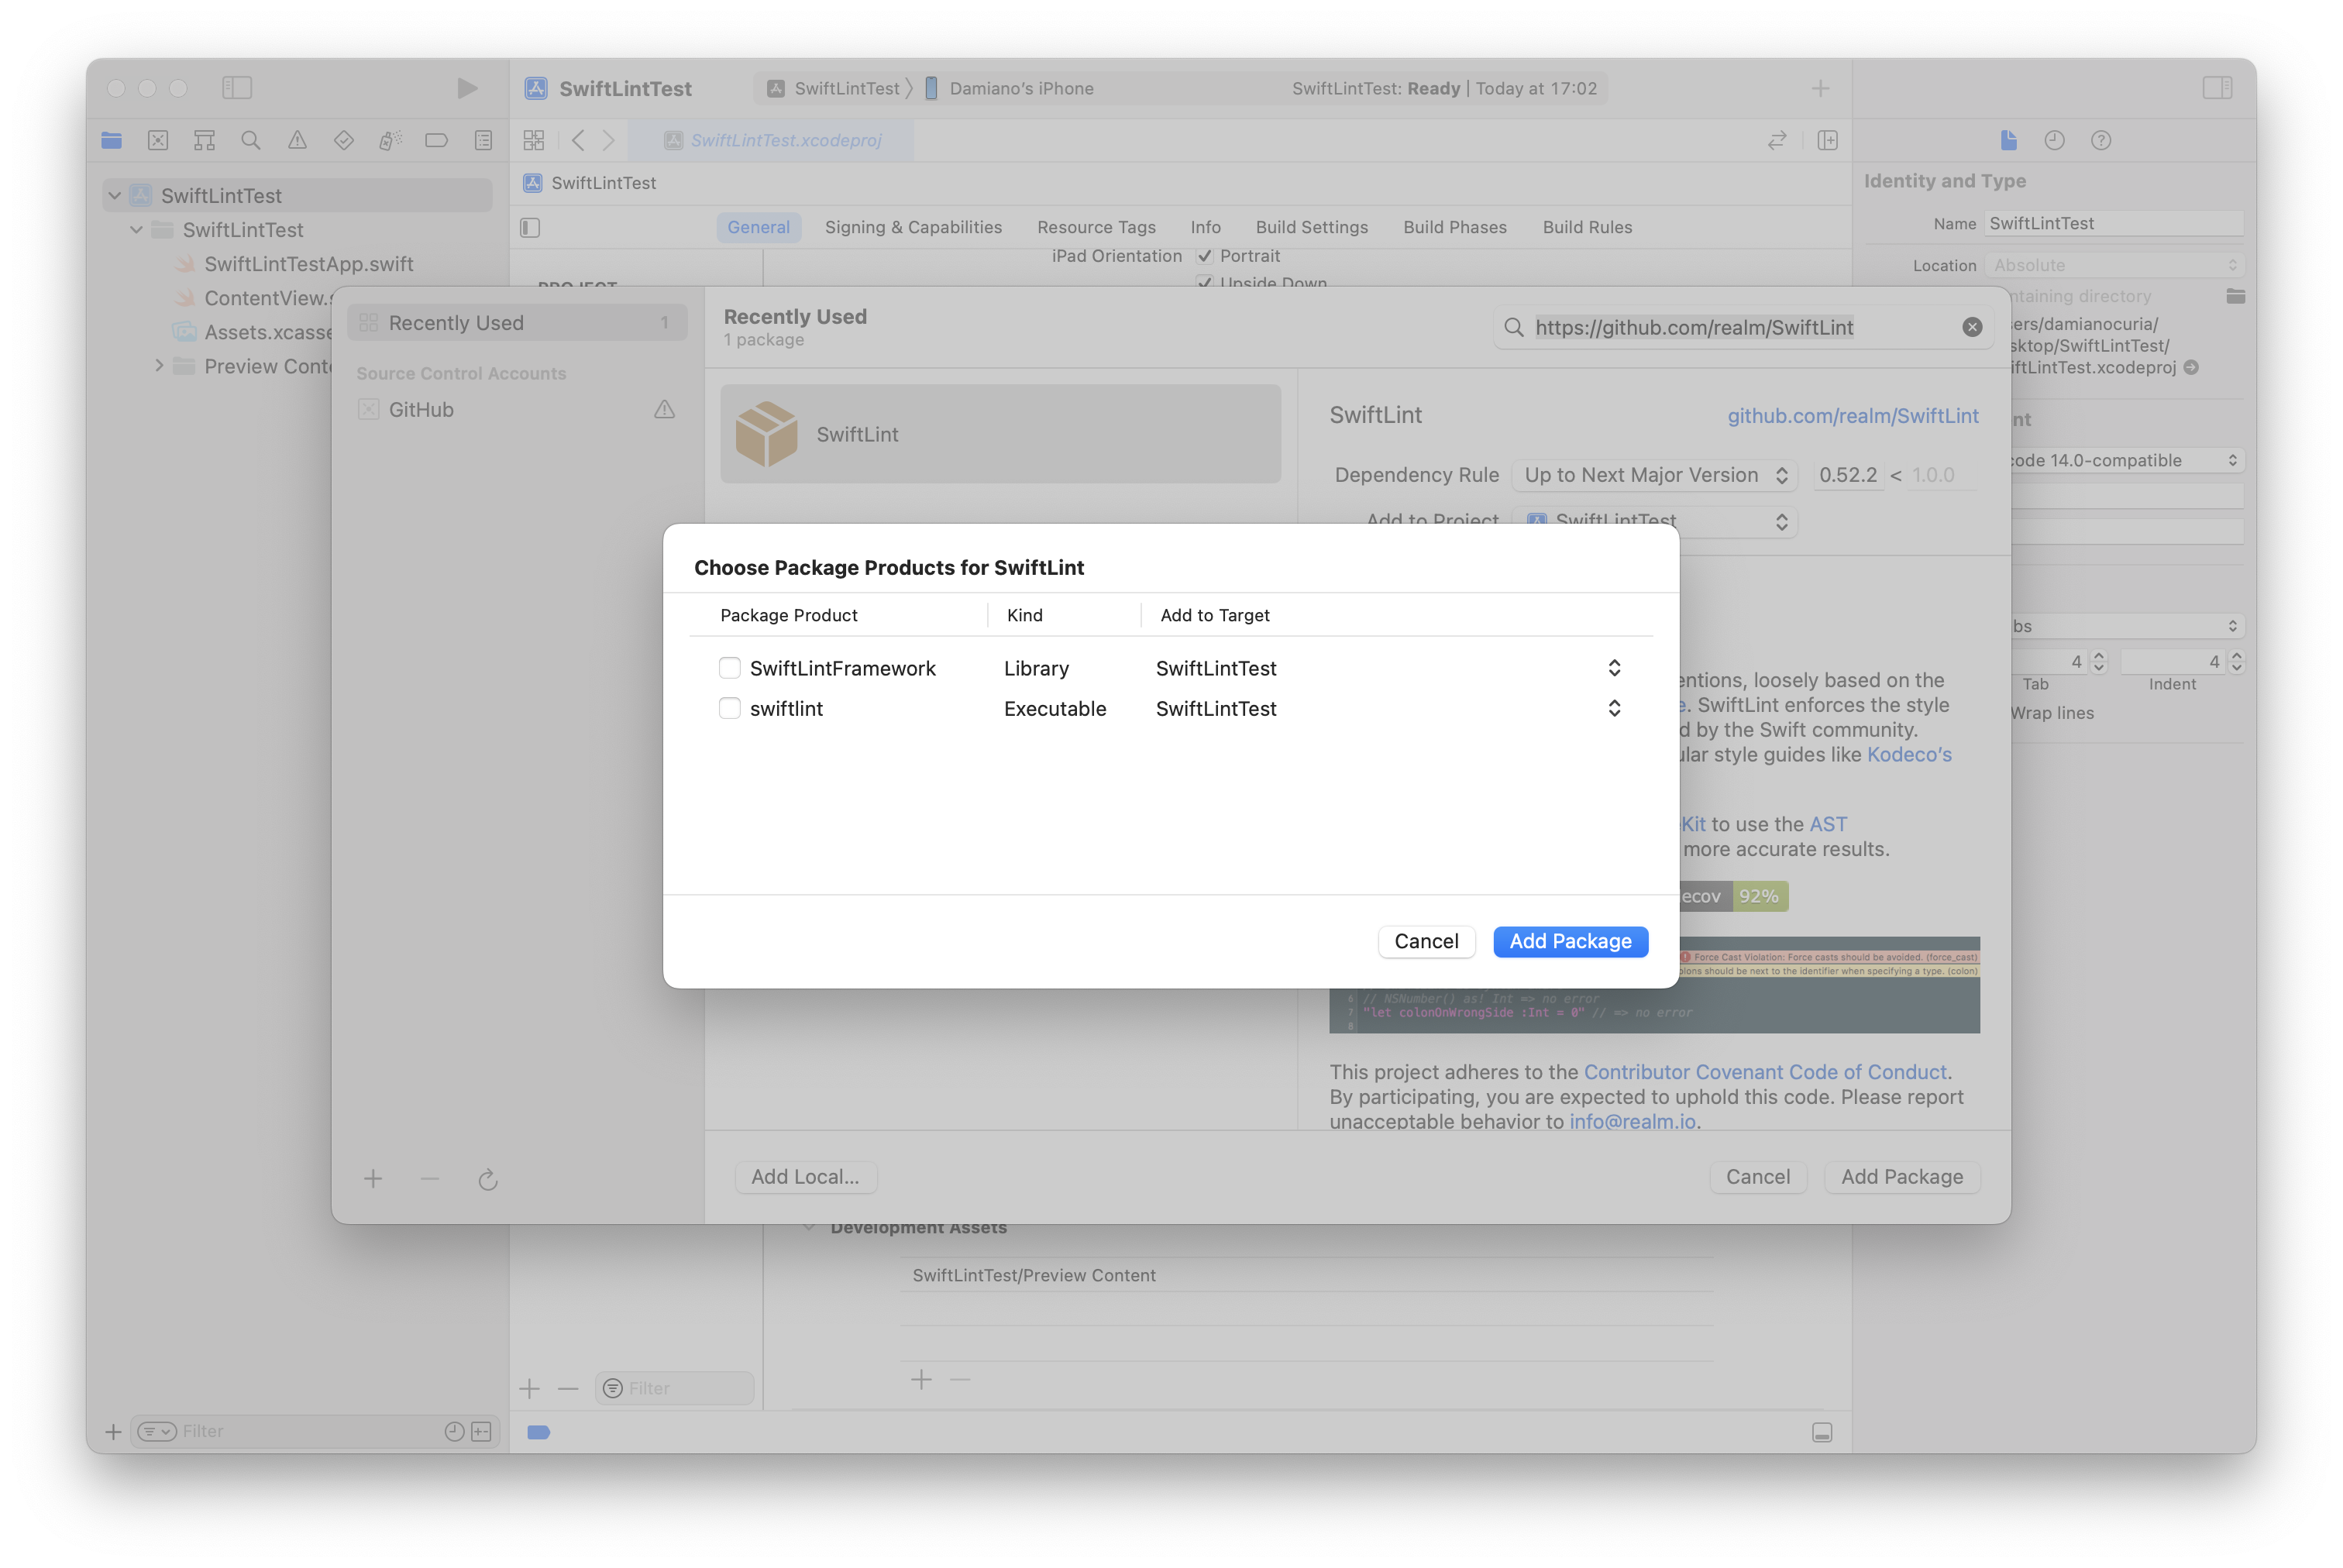Open the Source Control navigator icon
The height and width of the screenshot is (1568, 2343).
click(158, 140)
